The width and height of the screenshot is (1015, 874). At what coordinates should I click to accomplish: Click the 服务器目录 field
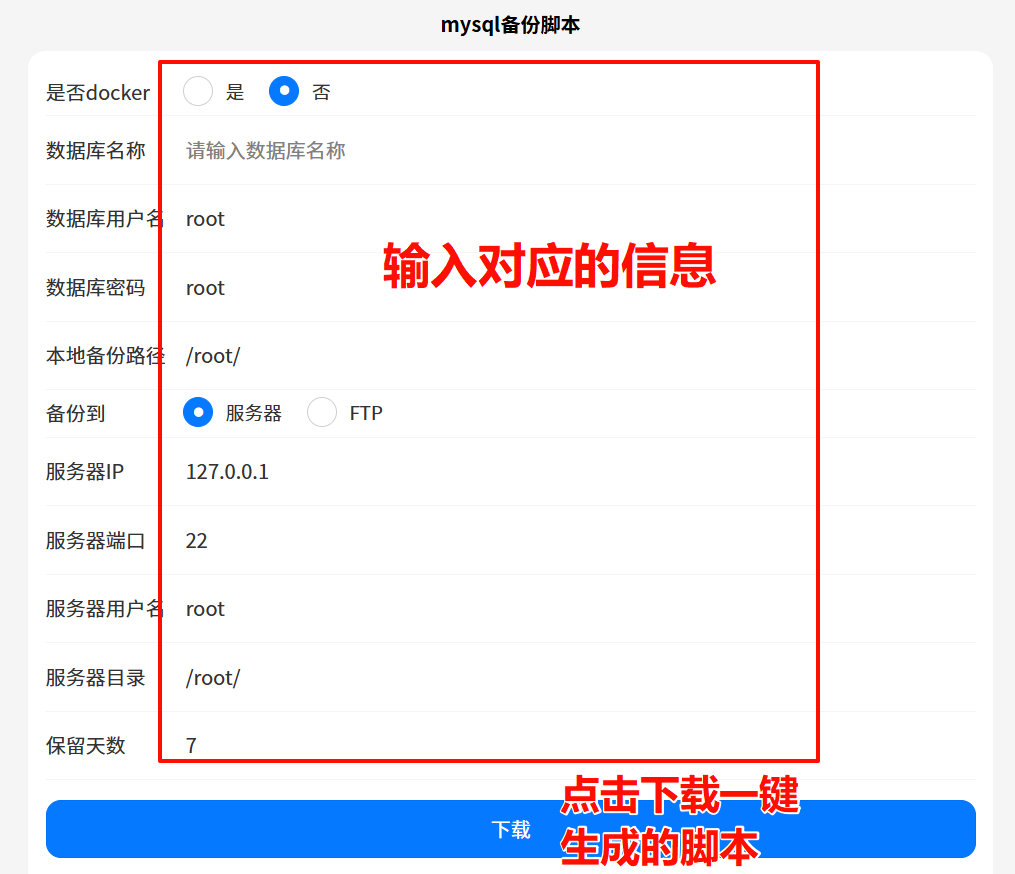[x=581, y=678]
